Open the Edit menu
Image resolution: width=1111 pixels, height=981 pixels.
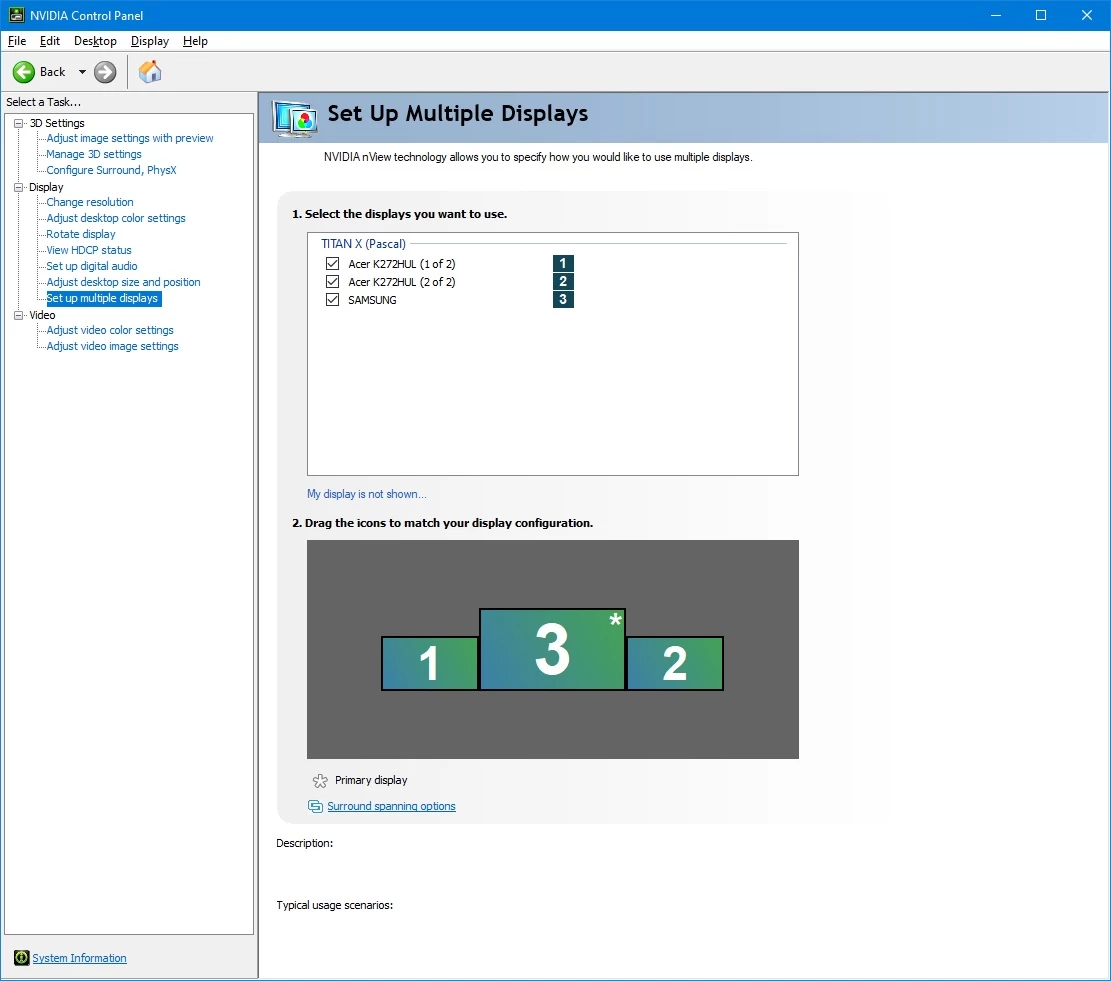point(50,41)
